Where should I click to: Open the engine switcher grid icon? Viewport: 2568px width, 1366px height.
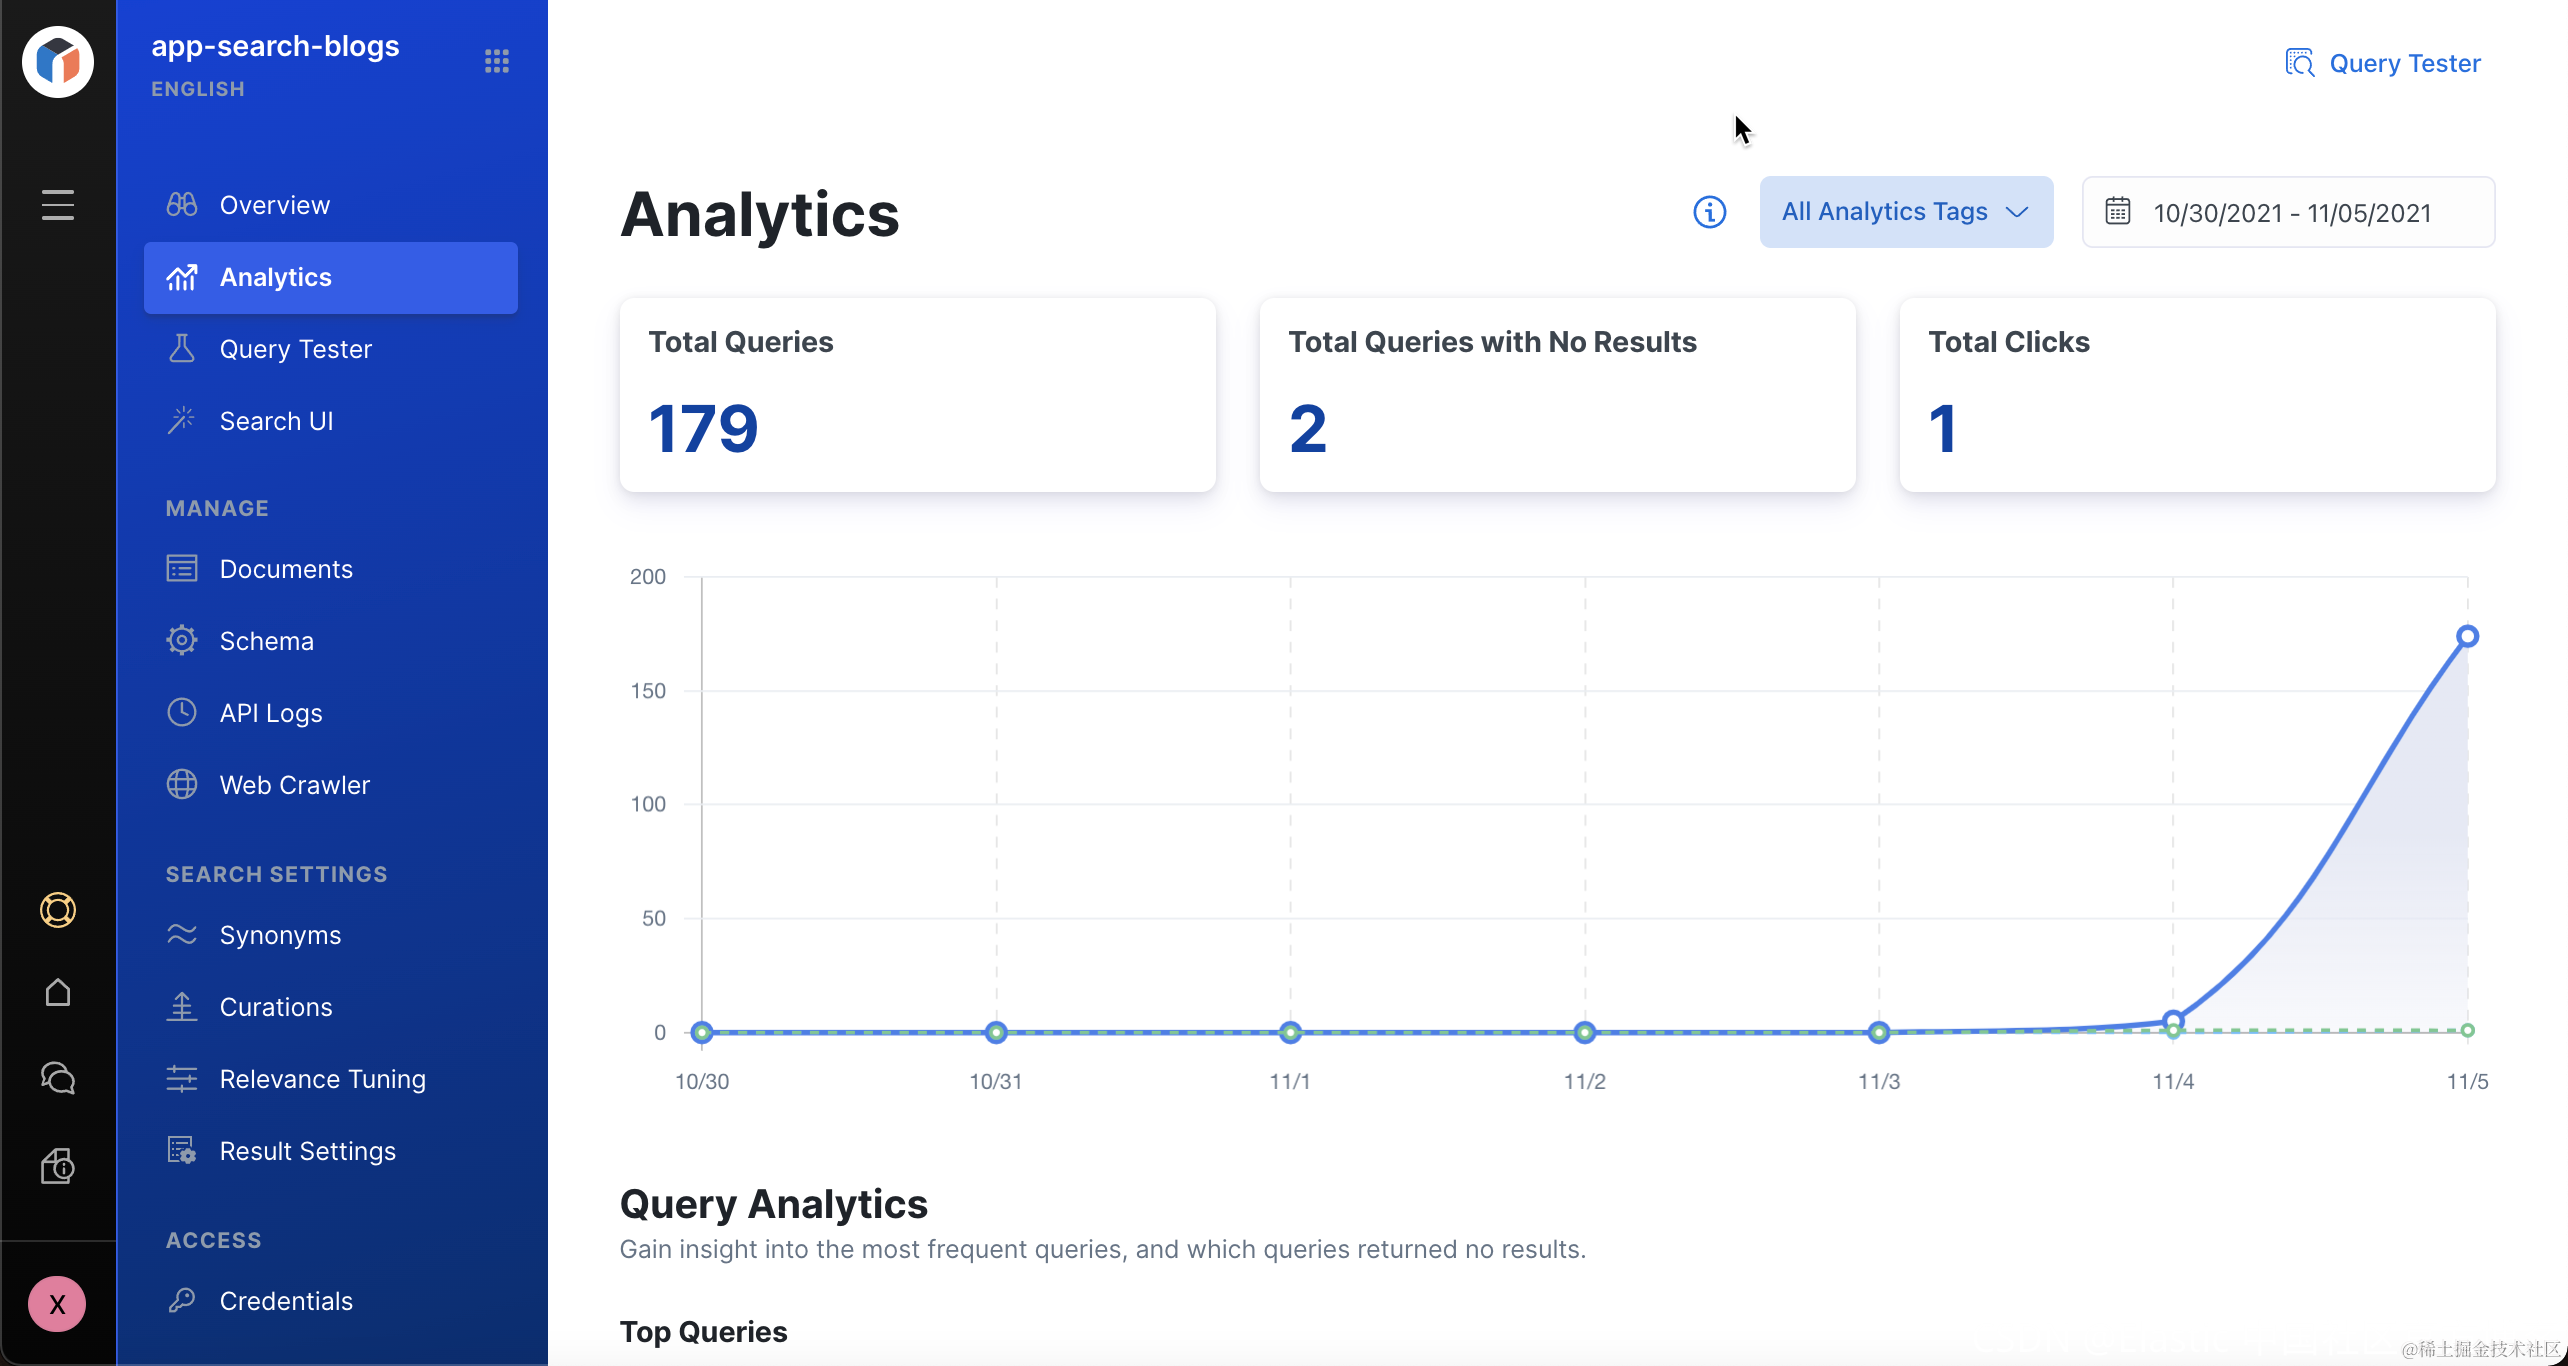click(x=497, y=62)
